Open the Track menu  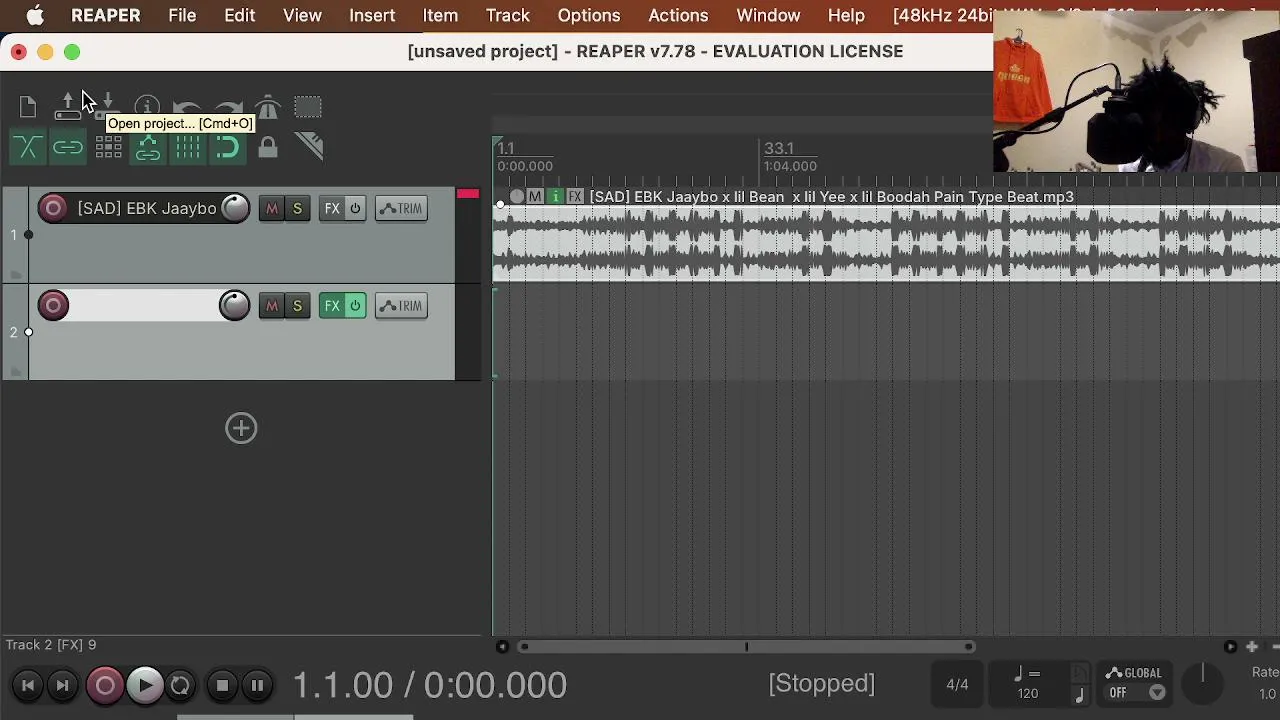[x=508, y=16]
